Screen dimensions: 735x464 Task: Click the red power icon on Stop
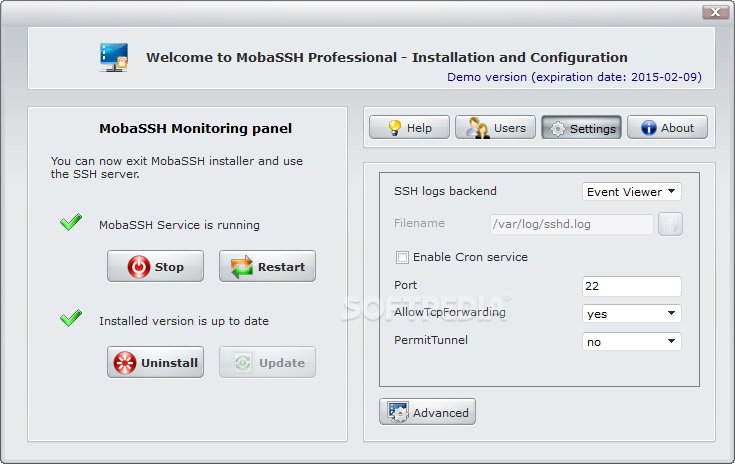(x=139, y=267)
